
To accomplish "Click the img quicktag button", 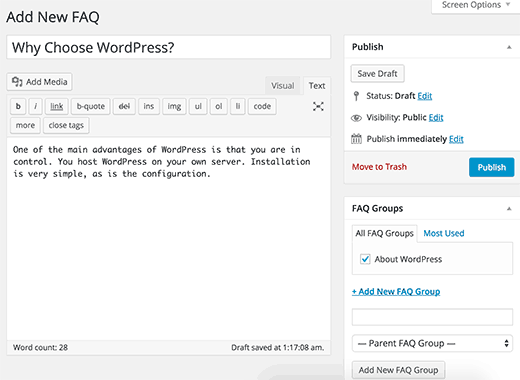I will point(174,106).
